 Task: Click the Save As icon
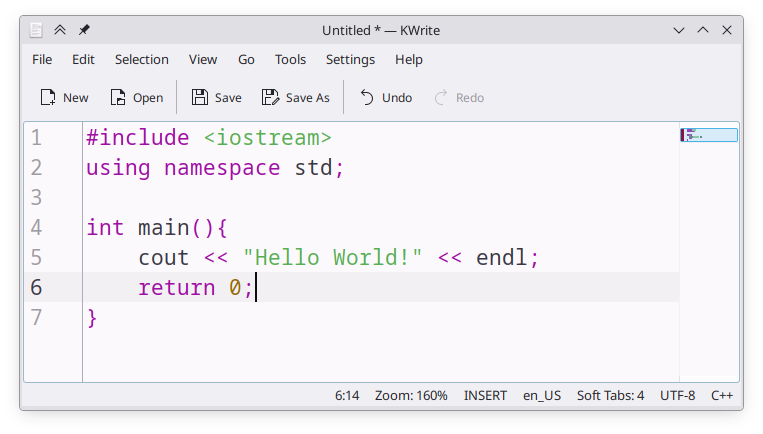pos(271,98)
